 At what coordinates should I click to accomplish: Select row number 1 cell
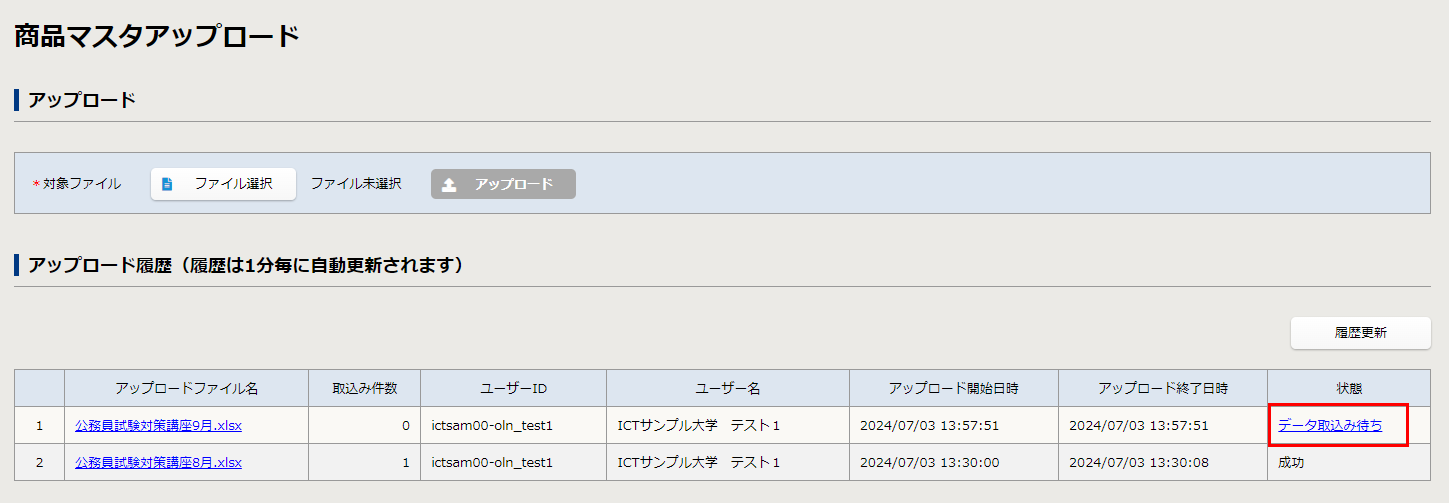(x=39, y=425)
